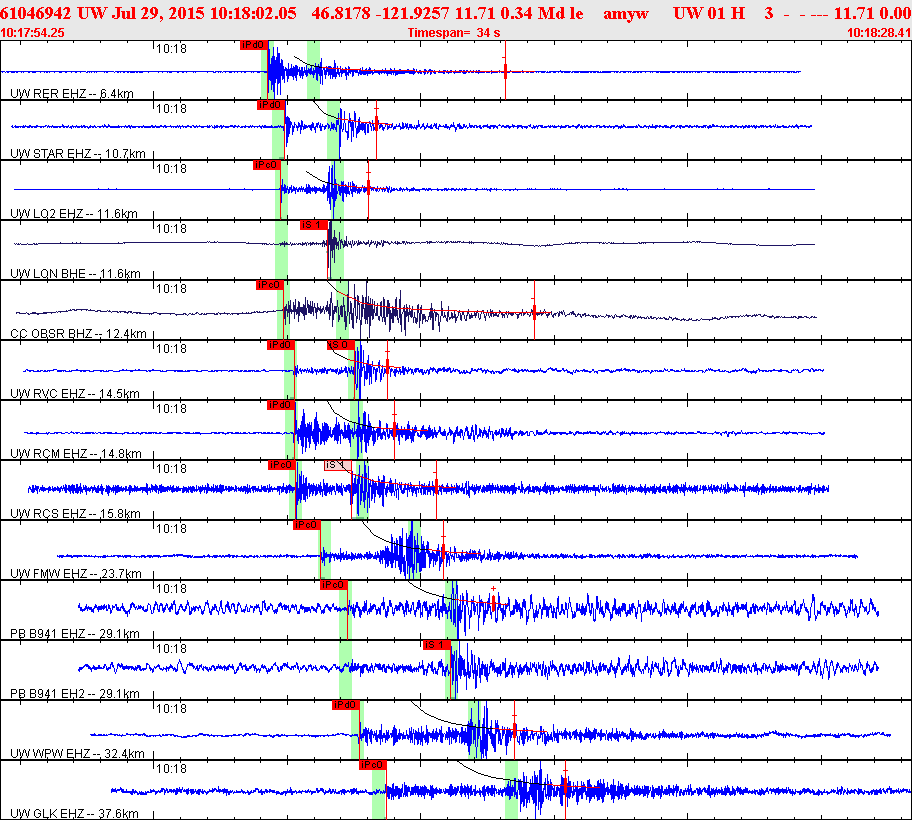This screenshot has height=820, width=912.
Task: Select the iPd0 pick flag on STAR trace
Action: [271, 105]
